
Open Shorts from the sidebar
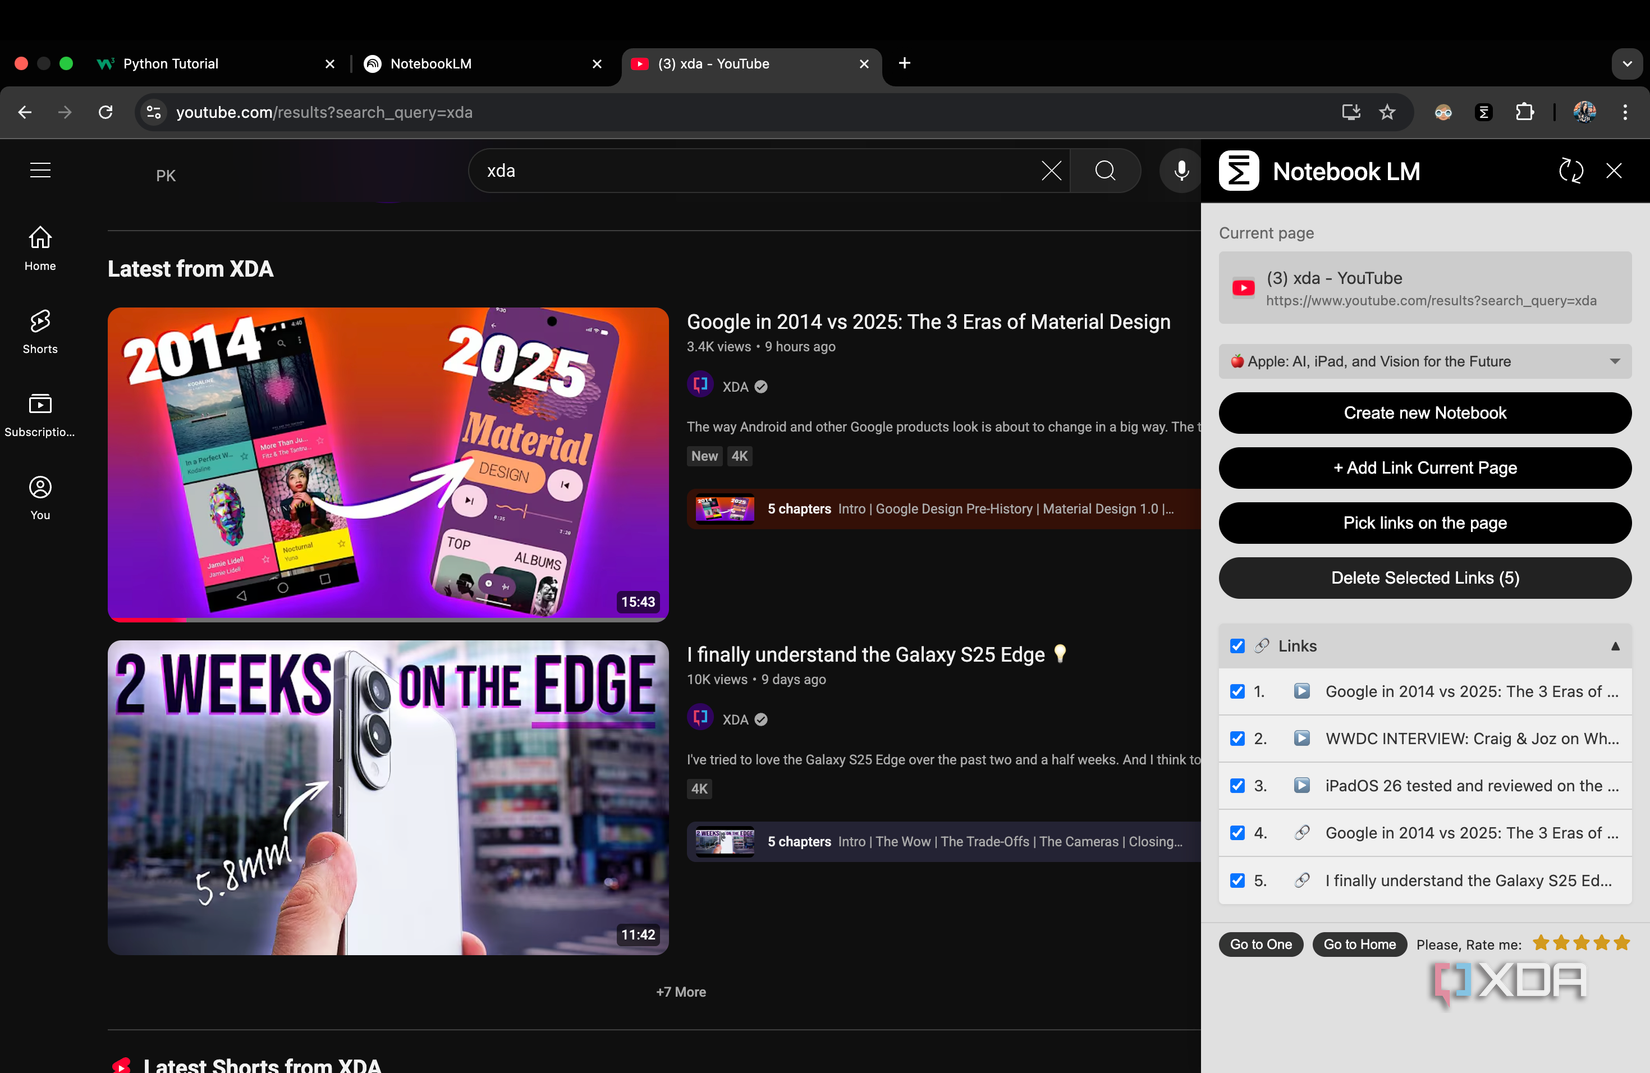click(40, 331)
